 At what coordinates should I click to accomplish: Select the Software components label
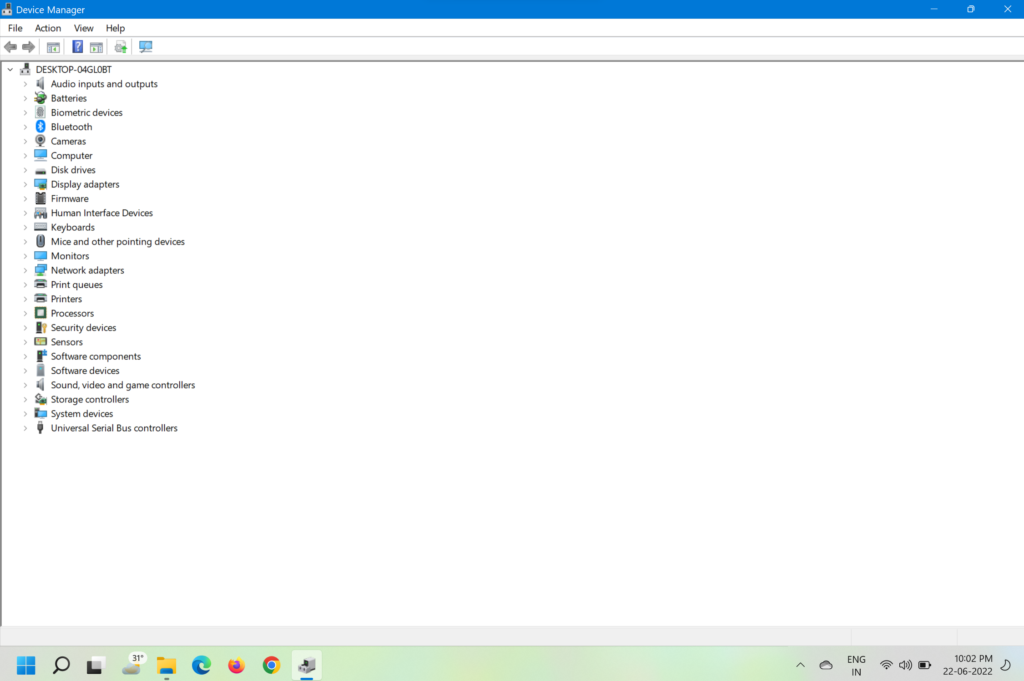coord(96,356)
